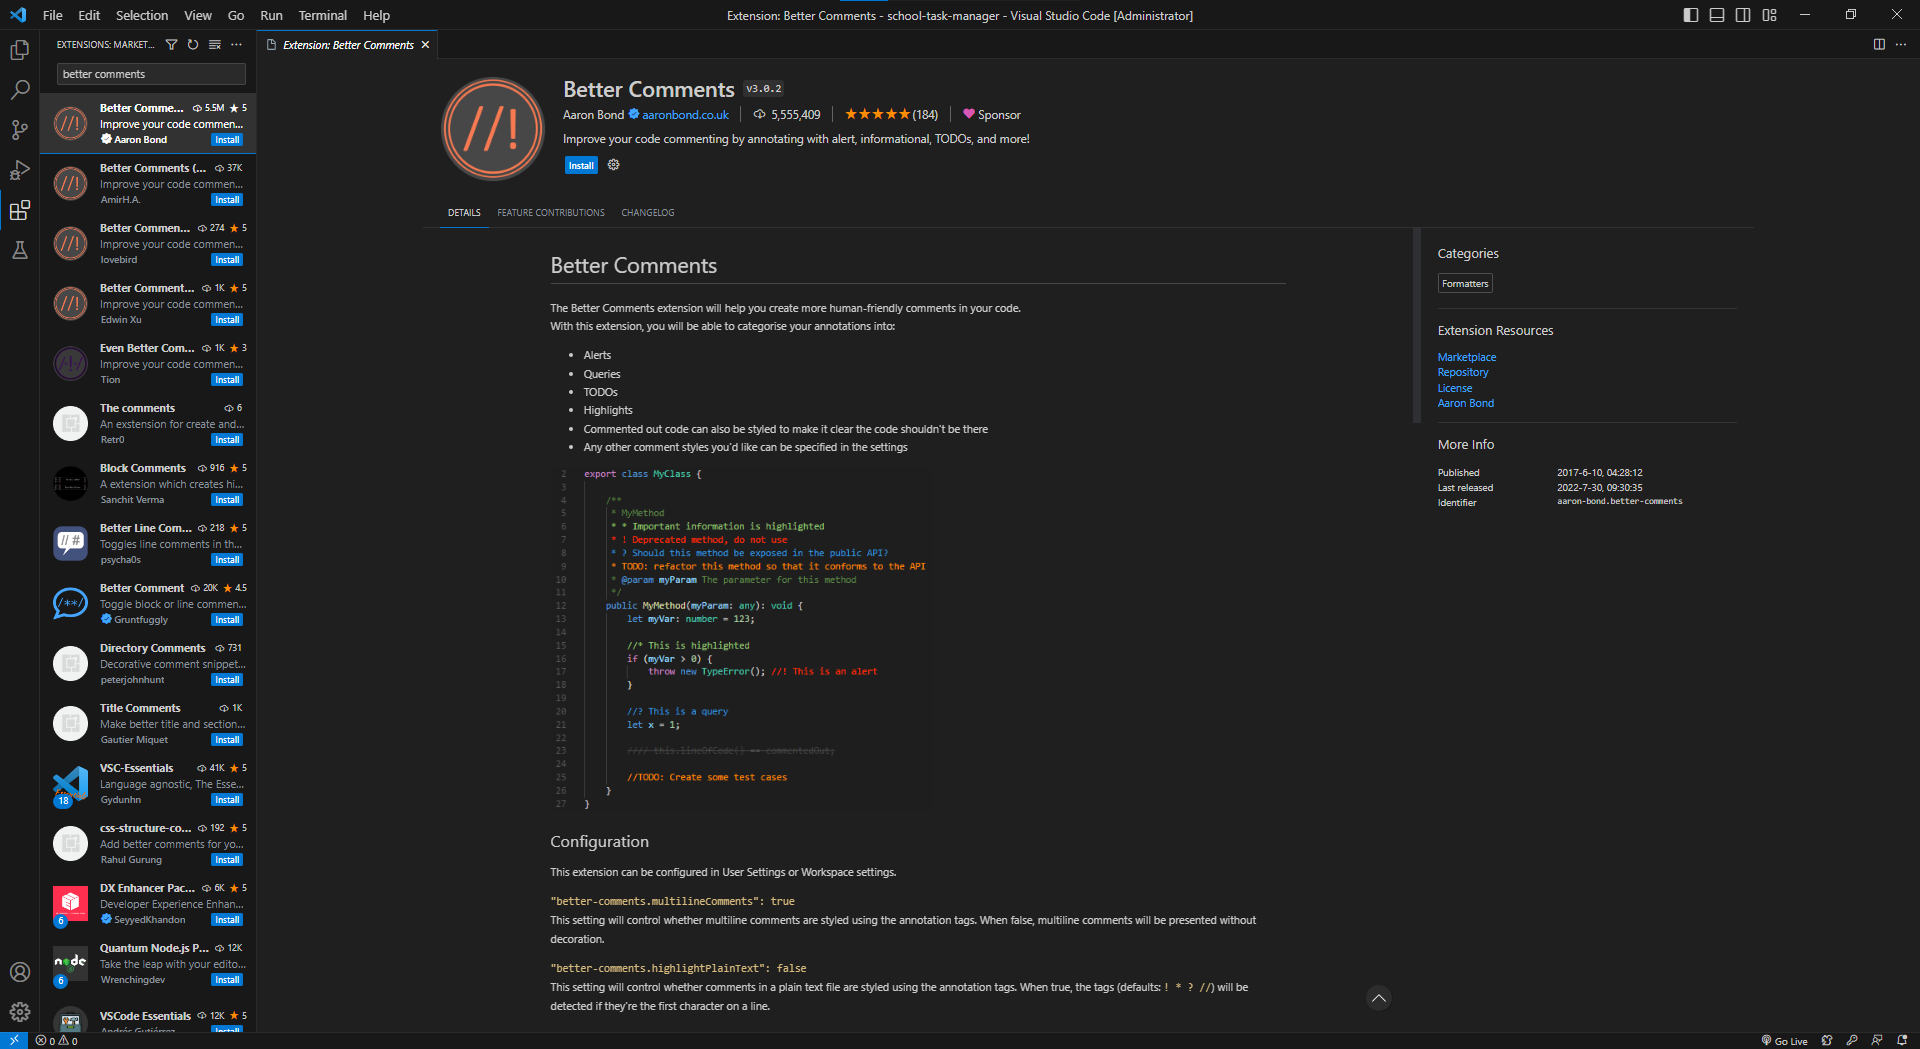Open the Repository resource link
Image resolution: width=1920 pixels, height=1049 pixels.
coord(1463,372)
